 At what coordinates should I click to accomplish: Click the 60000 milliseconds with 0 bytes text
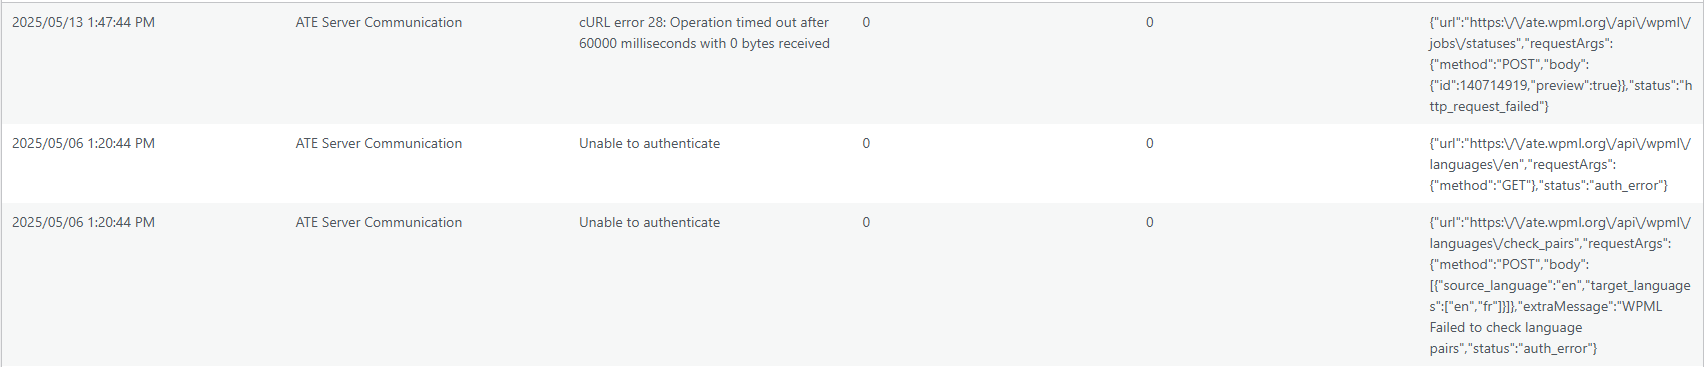pyautogui.click(x=704, y=43)
